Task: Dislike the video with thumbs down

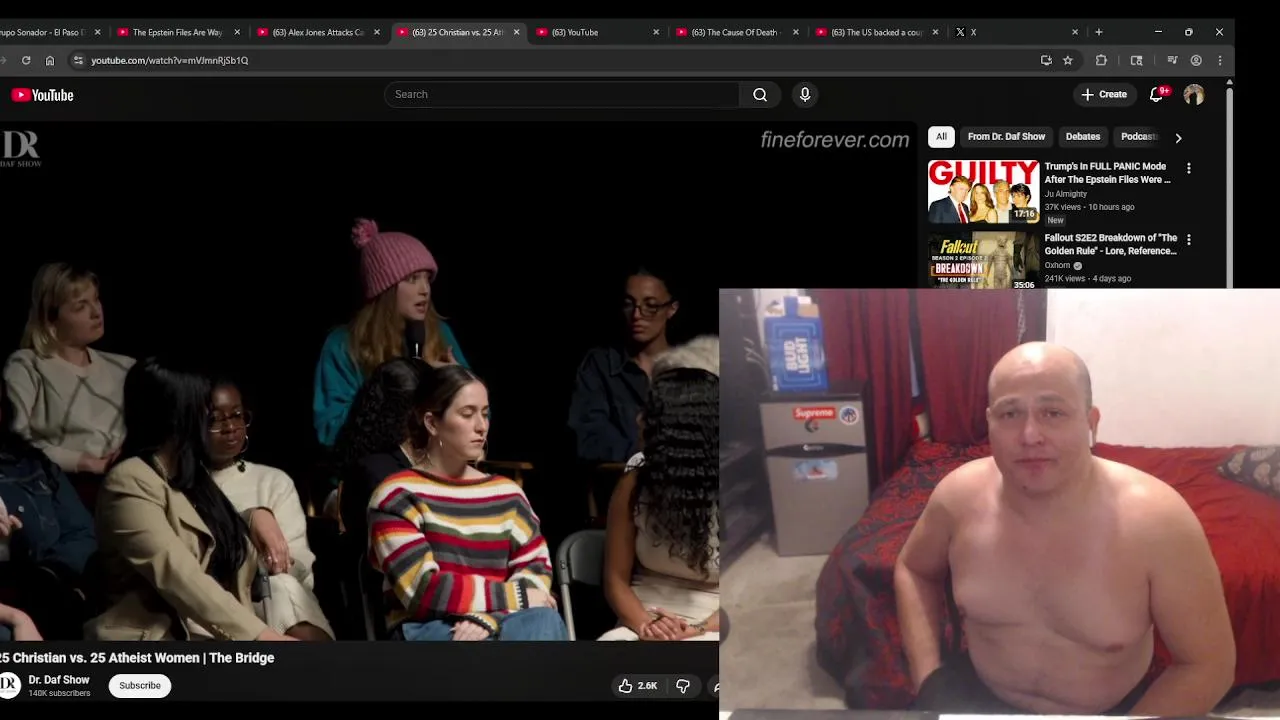Action: (683, 685)
